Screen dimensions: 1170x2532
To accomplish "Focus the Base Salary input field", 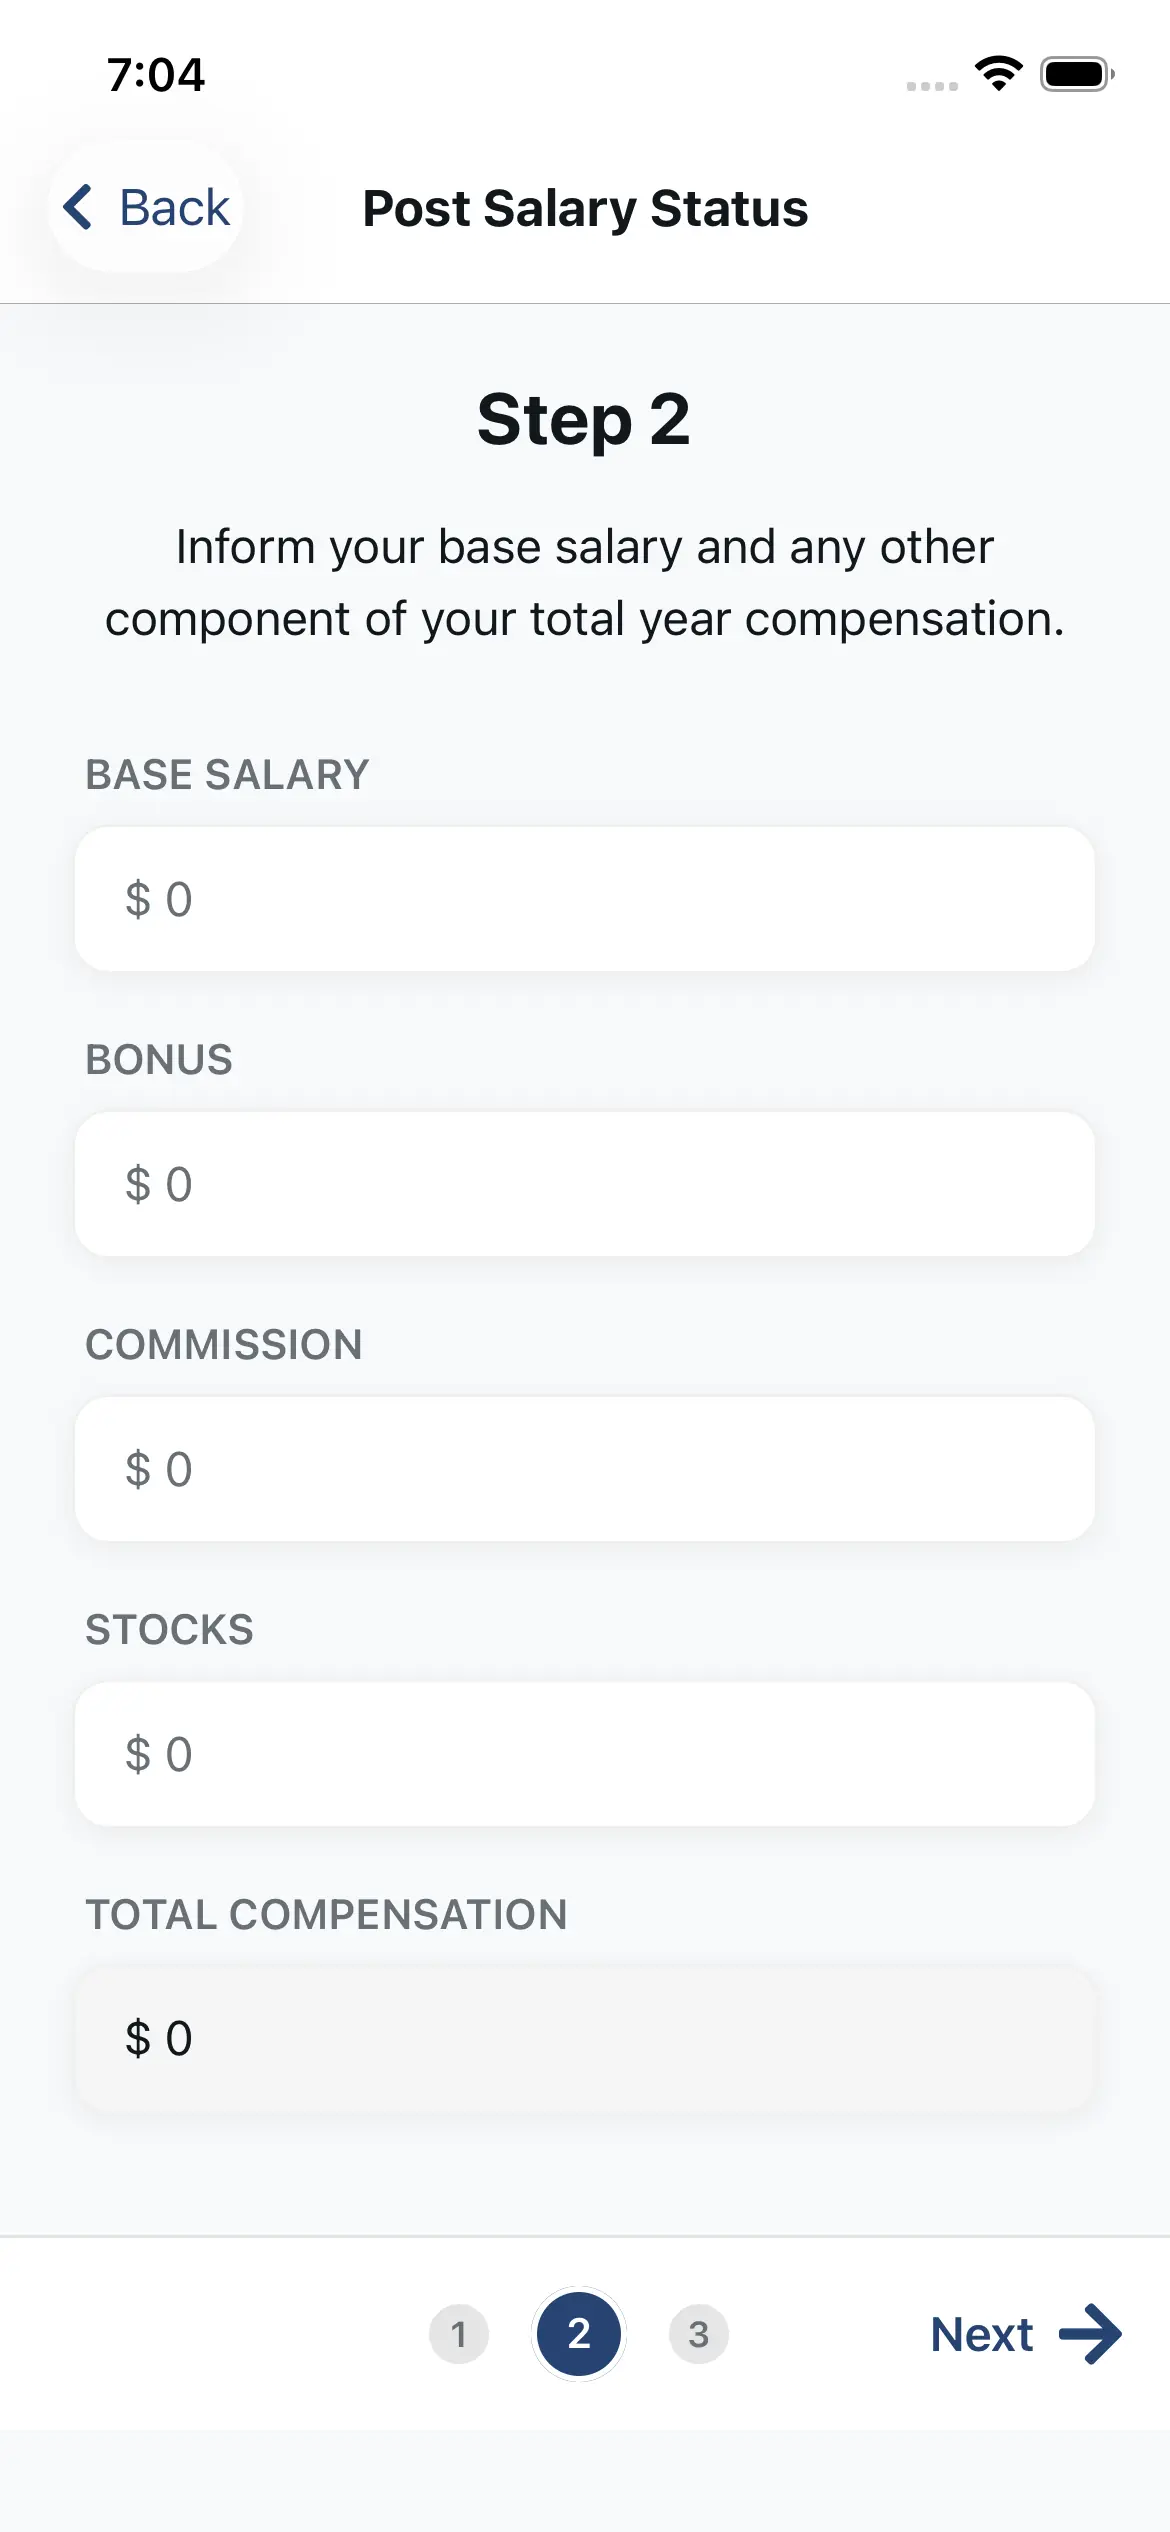I will tap(585, 899).
